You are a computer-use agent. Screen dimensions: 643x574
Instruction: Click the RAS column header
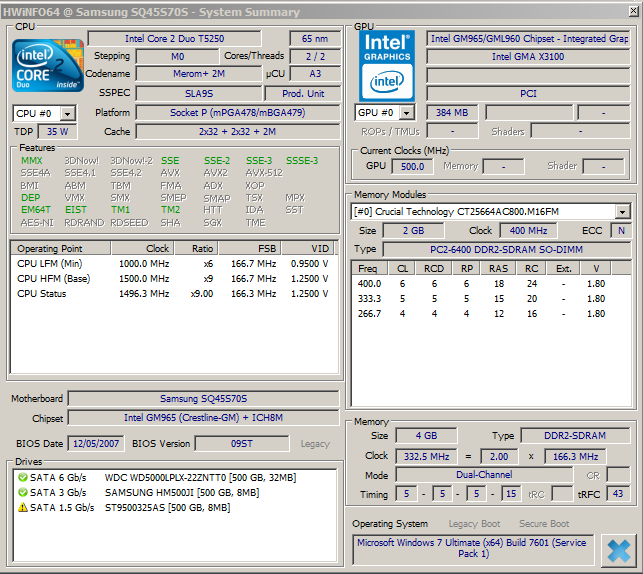[498, 269]
